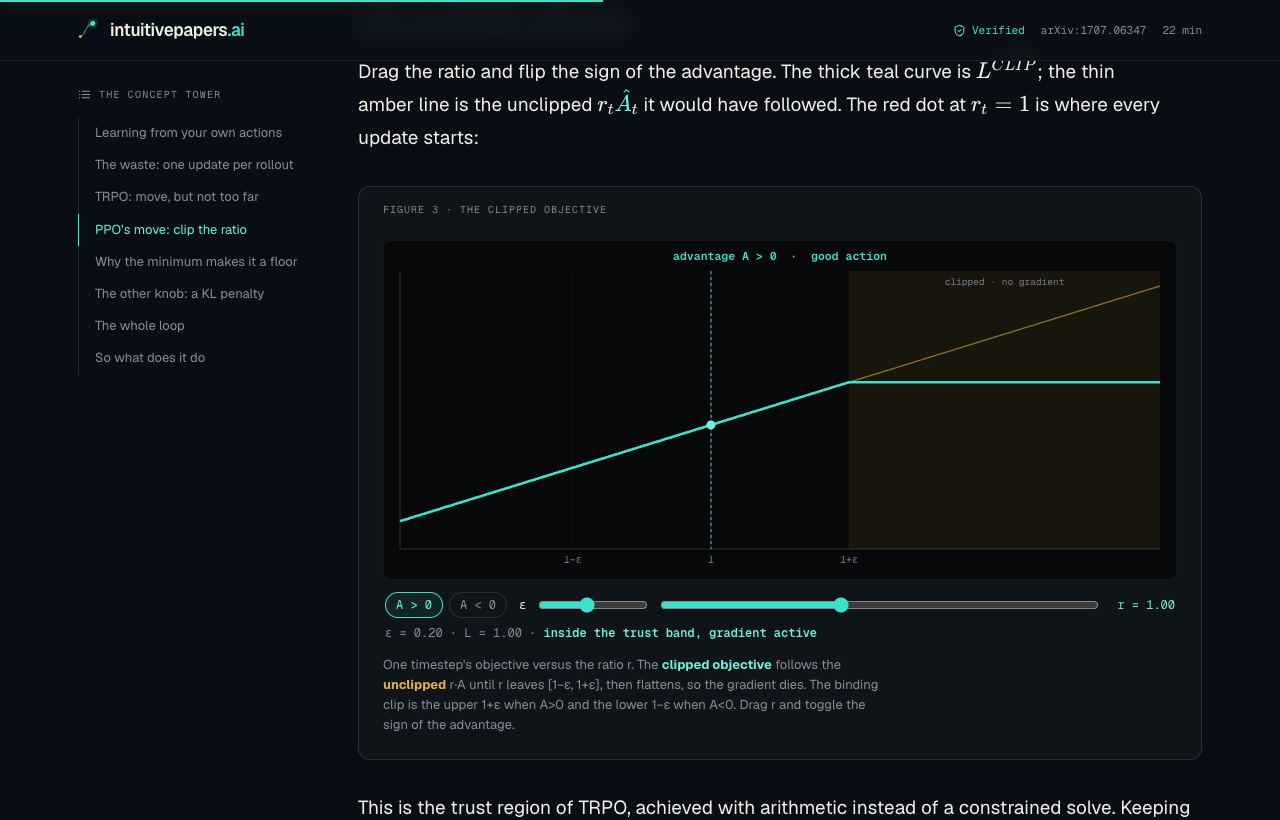Click 'THE CONCEPT TOWER' sidebar heading
This screenshot has width=1280, height=820.
[160, 95]
